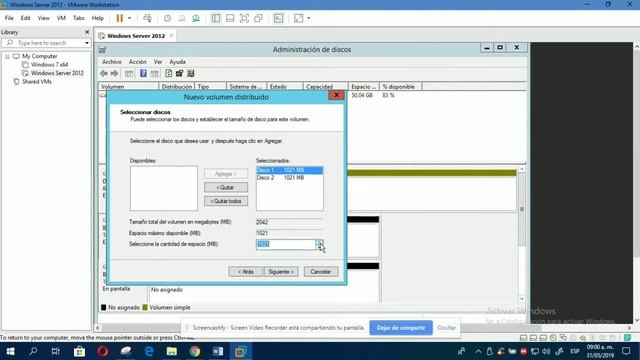The width and height of the screenshot is (640, 360).
Task: Click the Quitar button
Action: 226,187
